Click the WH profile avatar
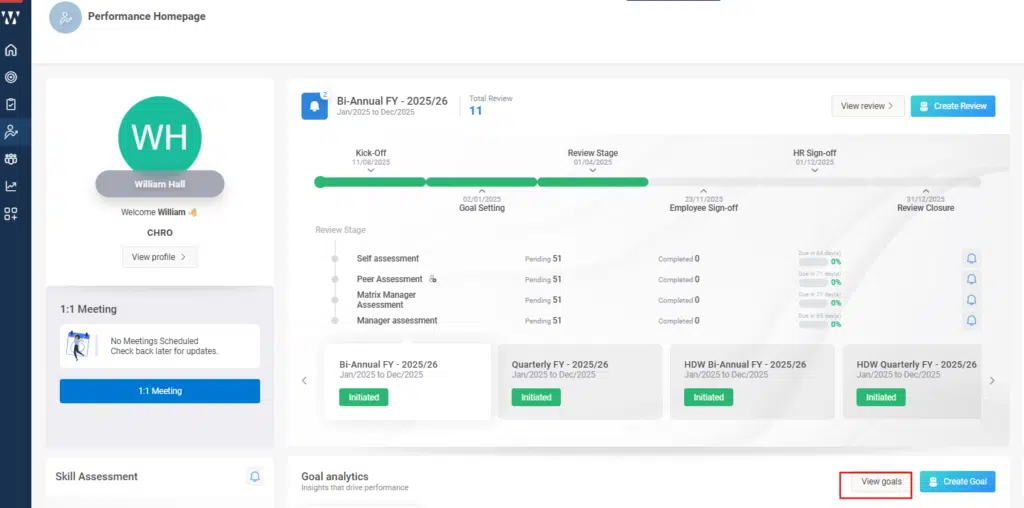 point(159,136)
